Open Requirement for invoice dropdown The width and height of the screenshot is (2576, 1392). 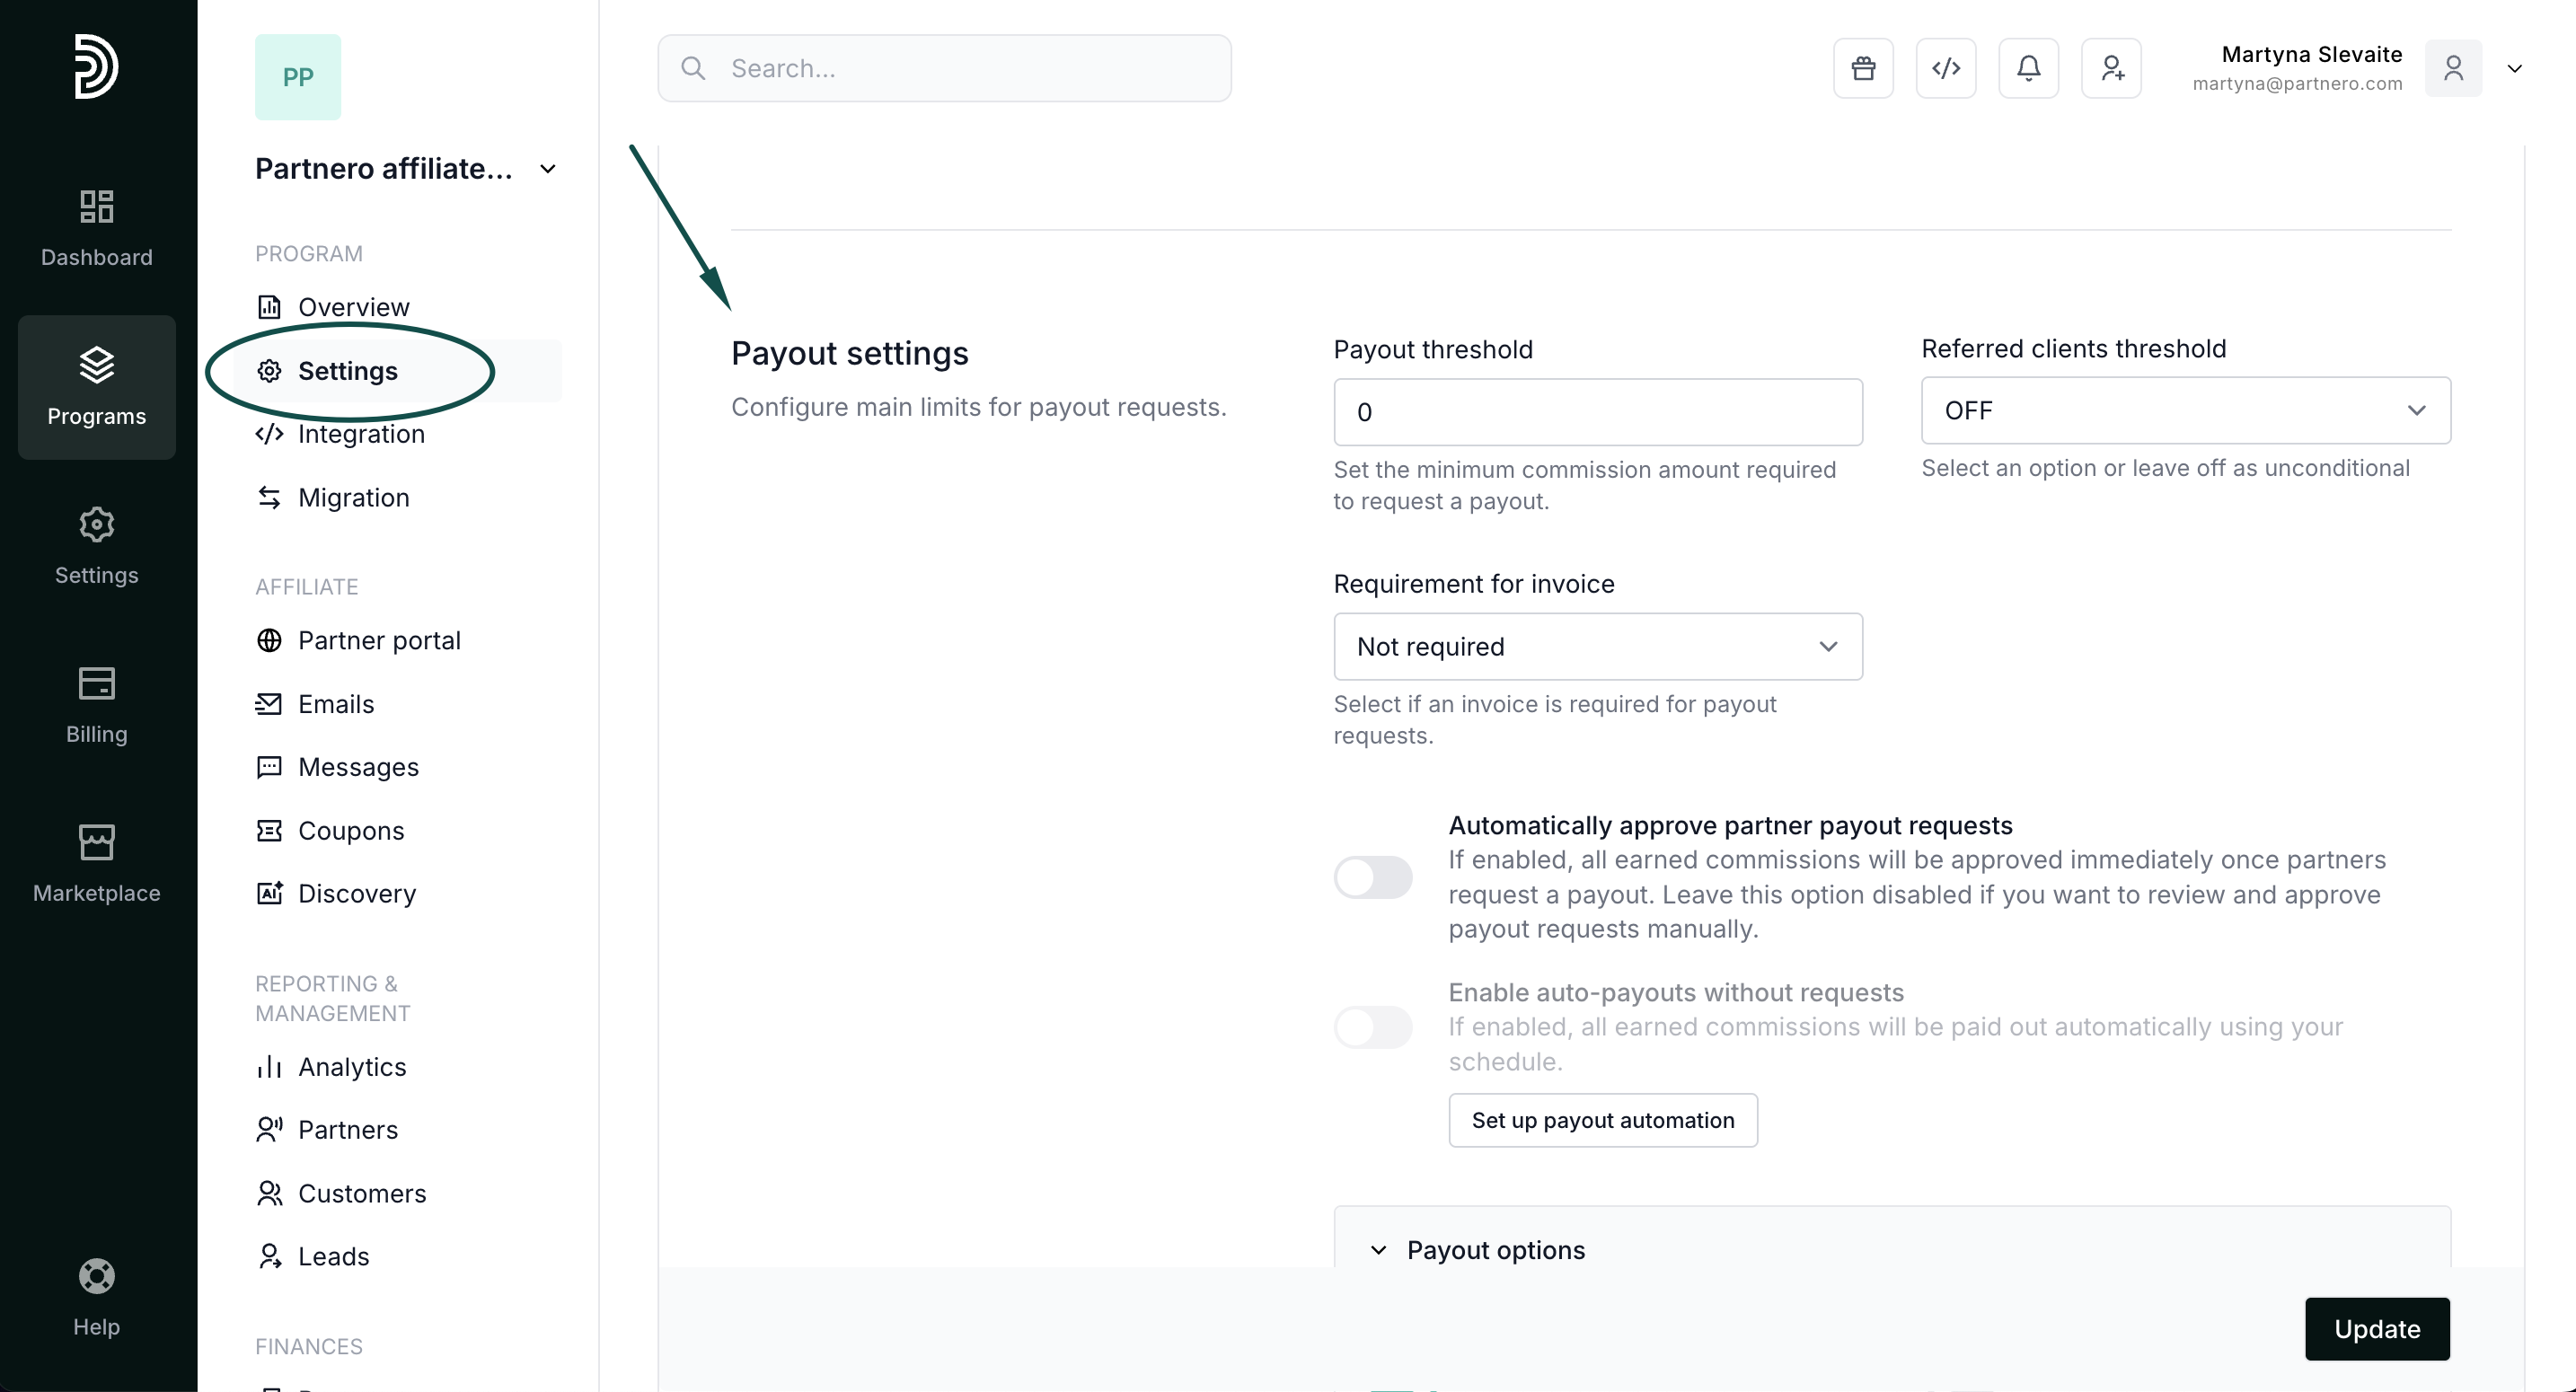click(1597, 646)
